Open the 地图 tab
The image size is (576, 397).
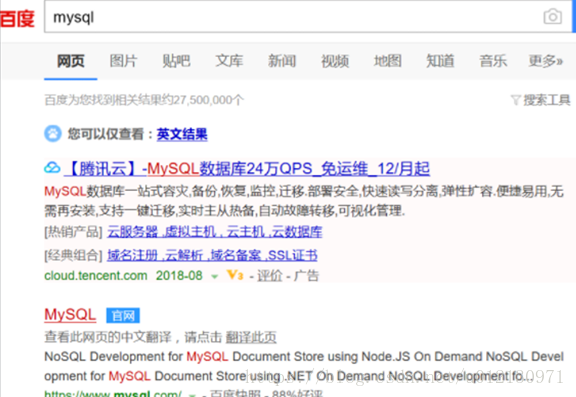click(x=388, y=61)
